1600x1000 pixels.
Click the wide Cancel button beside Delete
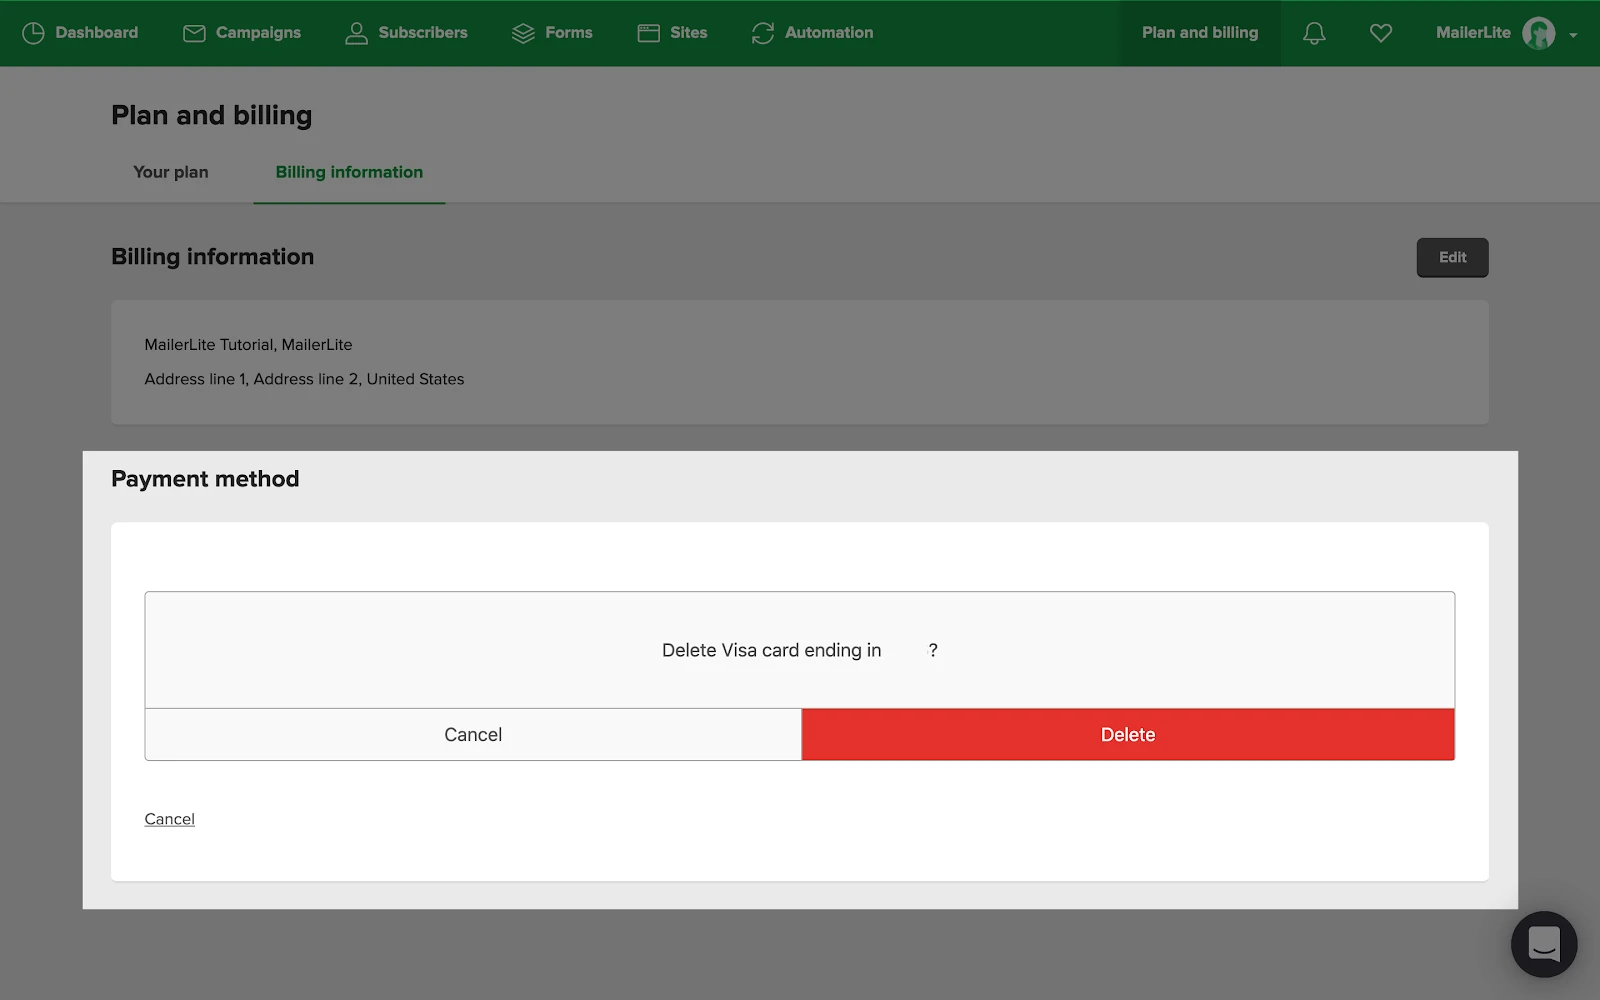tap(473, 735)
